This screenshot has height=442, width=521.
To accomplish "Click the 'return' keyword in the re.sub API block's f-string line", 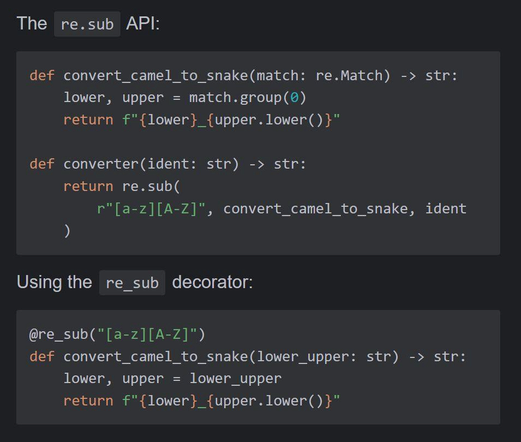I will click(x=88, y=120).
